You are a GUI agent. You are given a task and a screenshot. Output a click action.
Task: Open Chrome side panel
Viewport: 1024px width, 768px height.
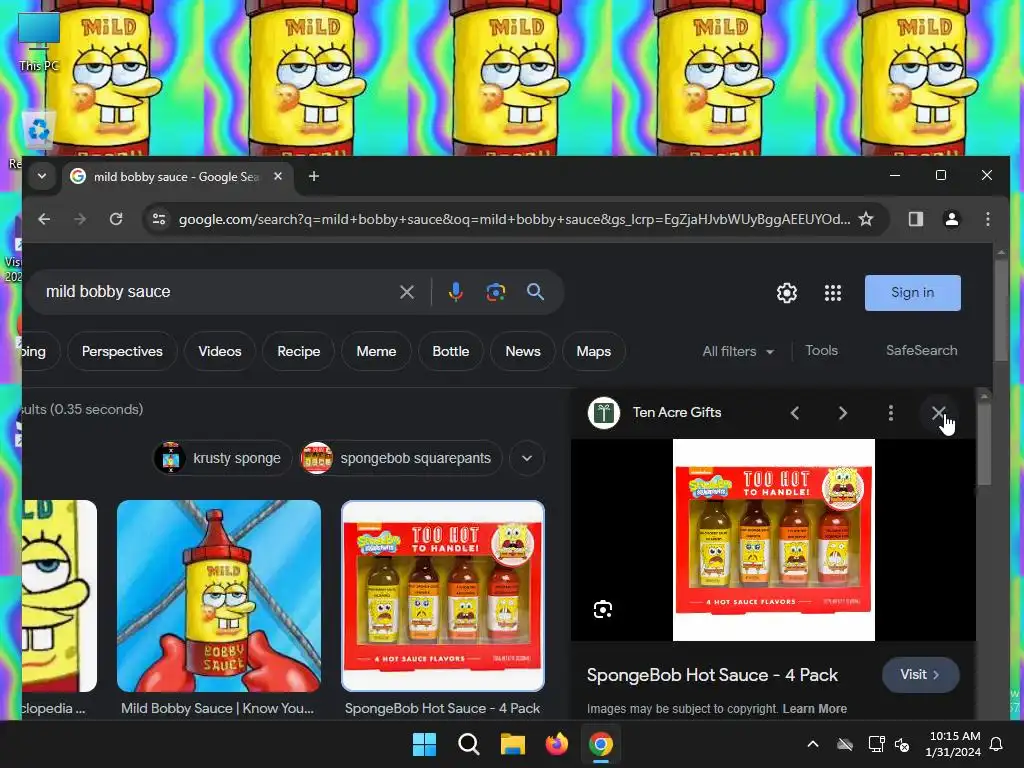(916, 219)
